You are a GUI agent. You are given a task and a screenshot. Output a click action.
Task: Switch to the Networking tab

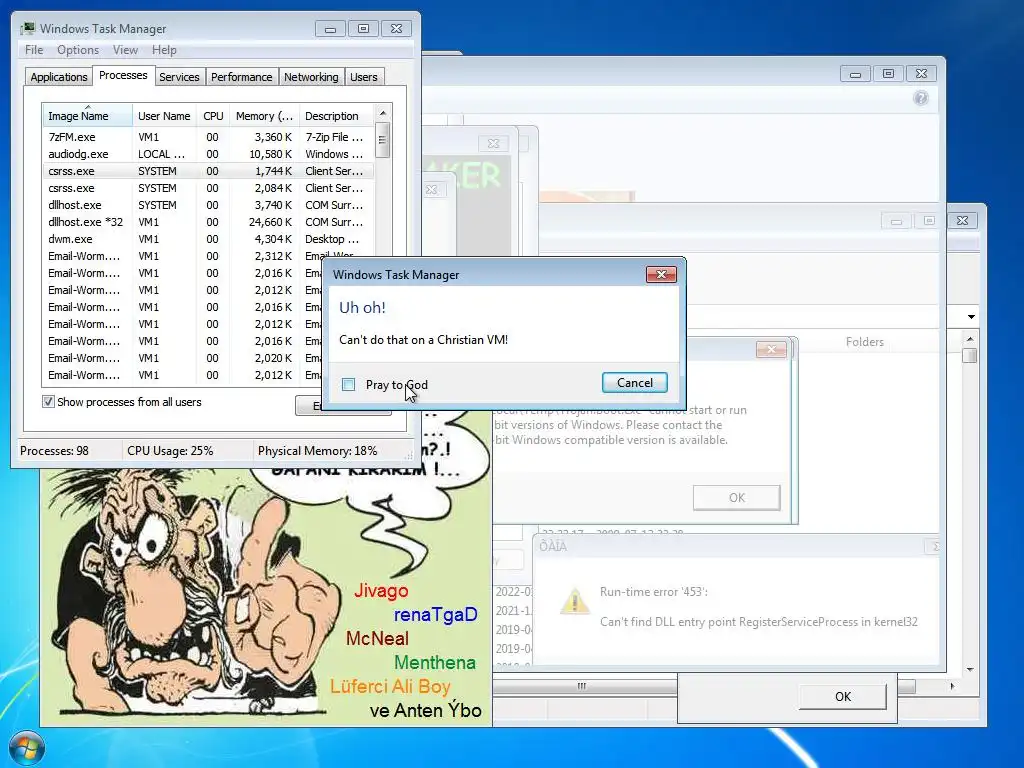[311, 77]
